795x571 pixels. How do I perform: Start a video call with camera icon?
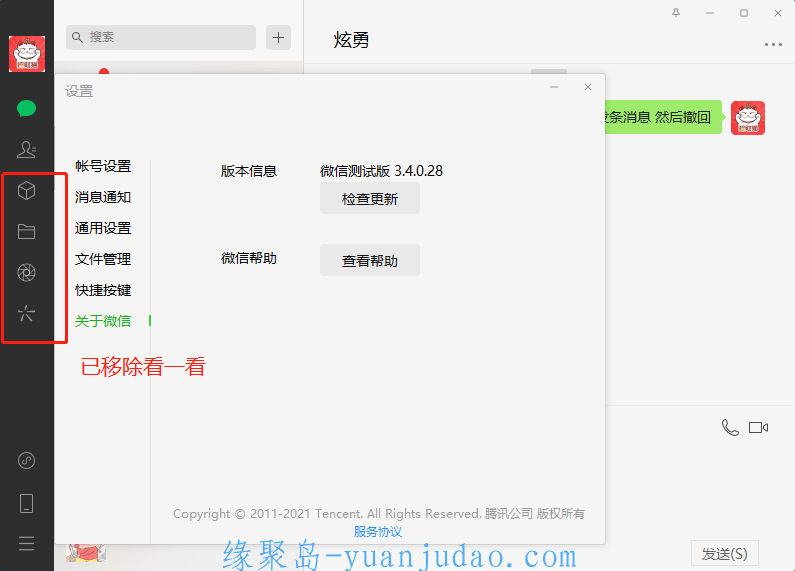[758, 427]
